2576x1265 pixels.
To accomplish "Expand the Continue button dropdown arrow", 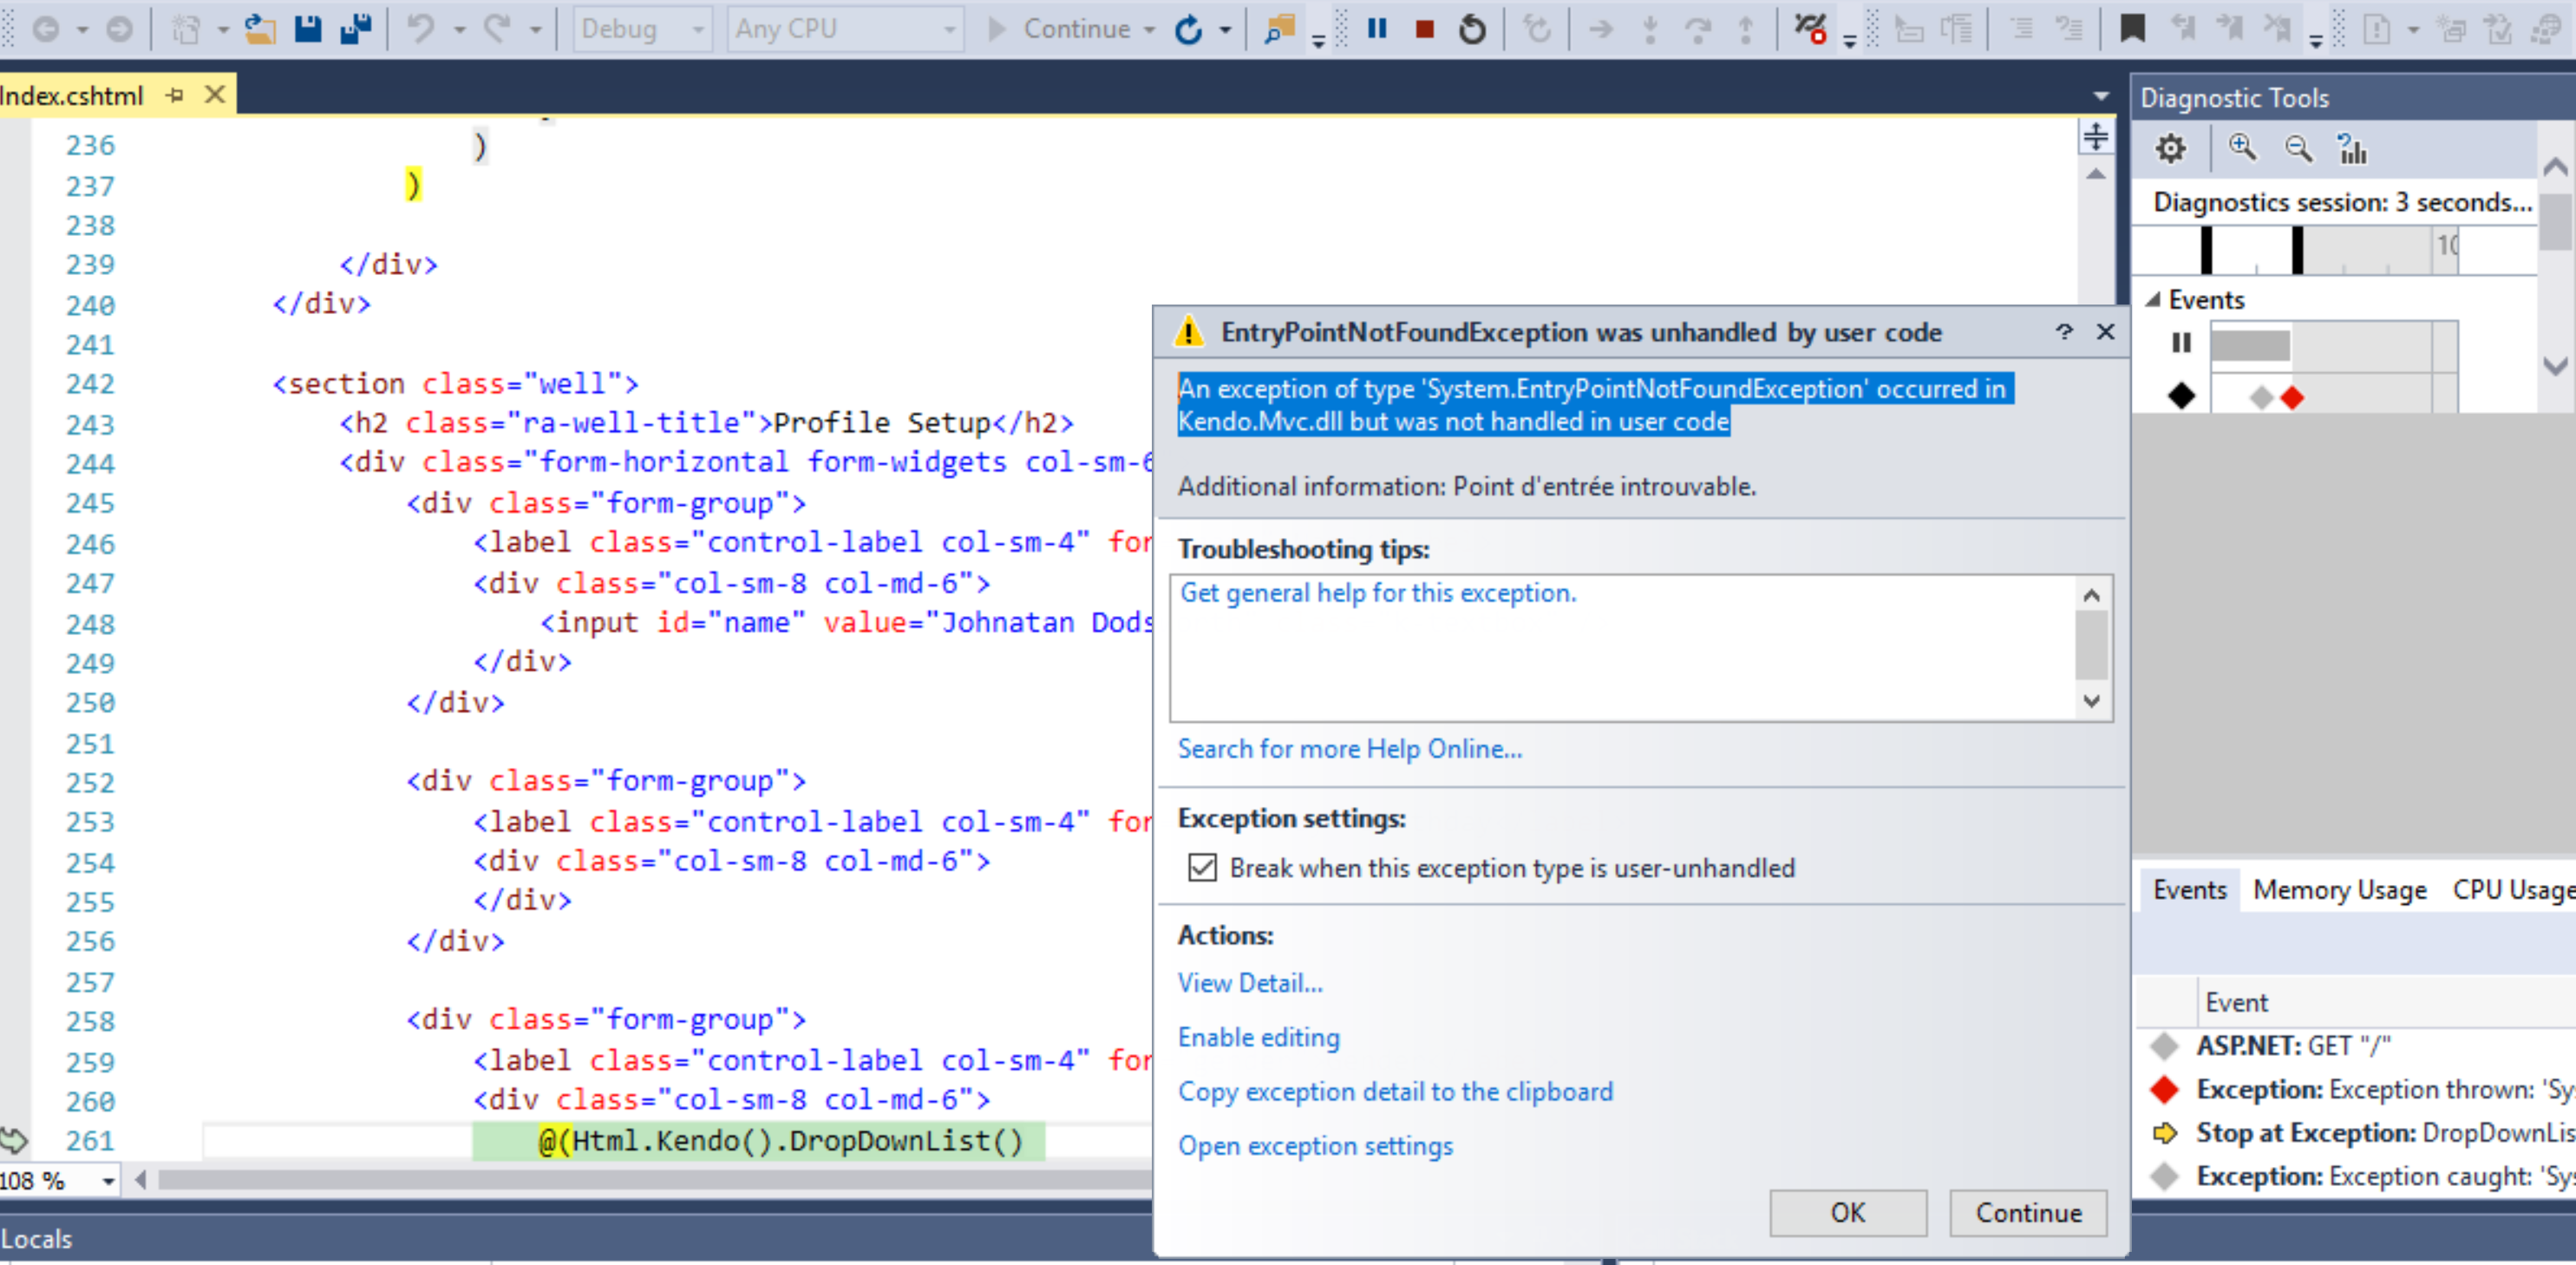I will [1149, 30].
